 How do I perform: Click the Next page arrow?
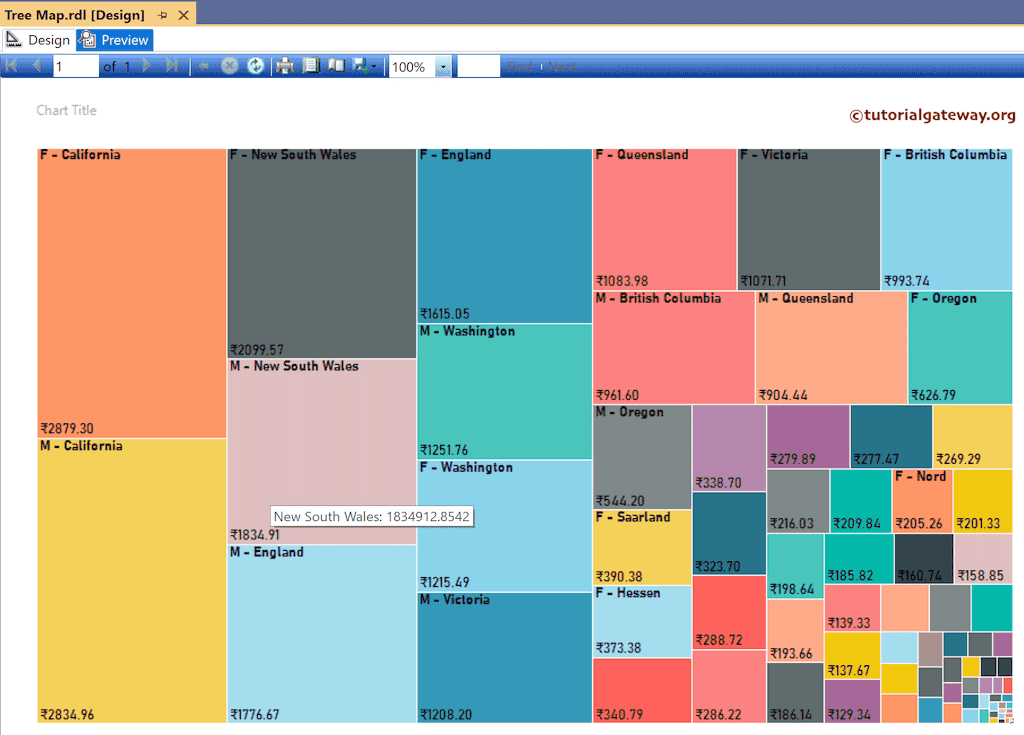coord(146,66)
